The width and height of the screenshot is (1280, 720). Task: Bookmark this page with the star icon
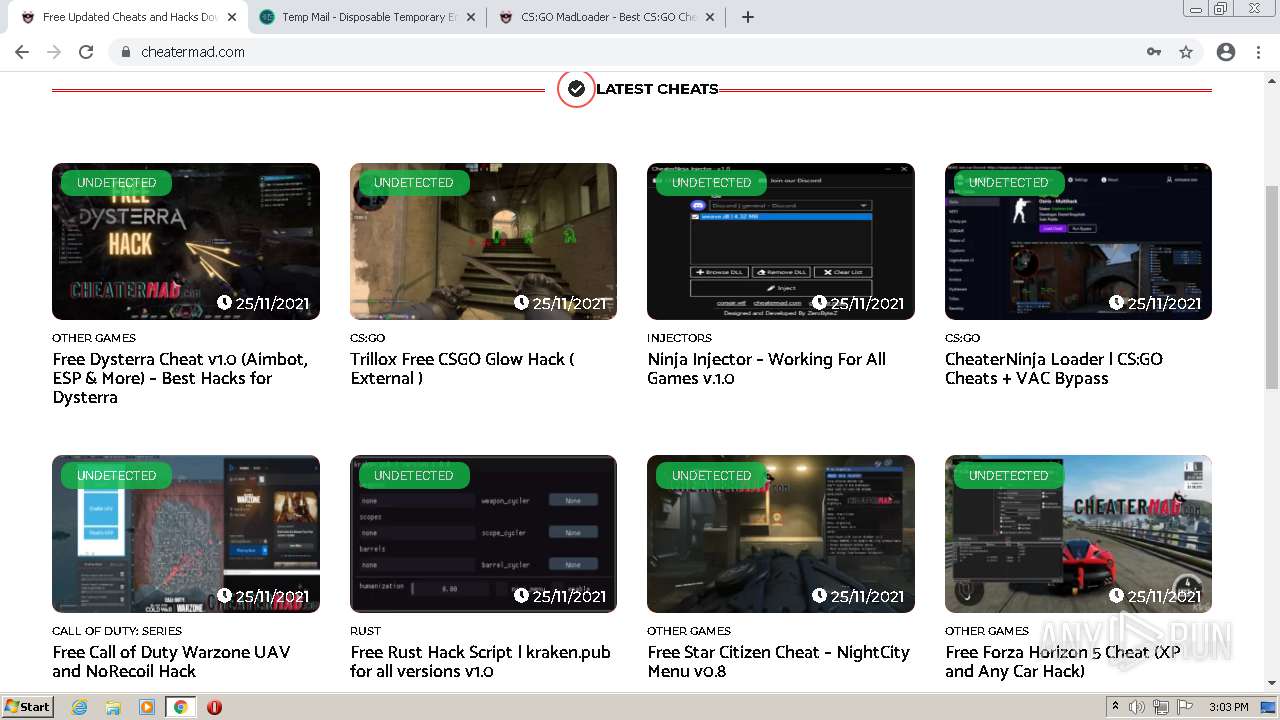click(1186, 52)
